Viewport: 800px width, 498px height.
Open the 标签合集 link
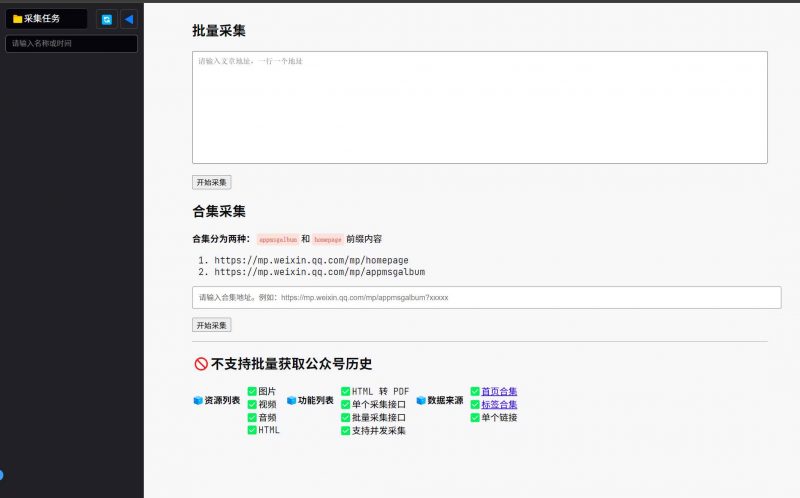(x=499, y=404)
